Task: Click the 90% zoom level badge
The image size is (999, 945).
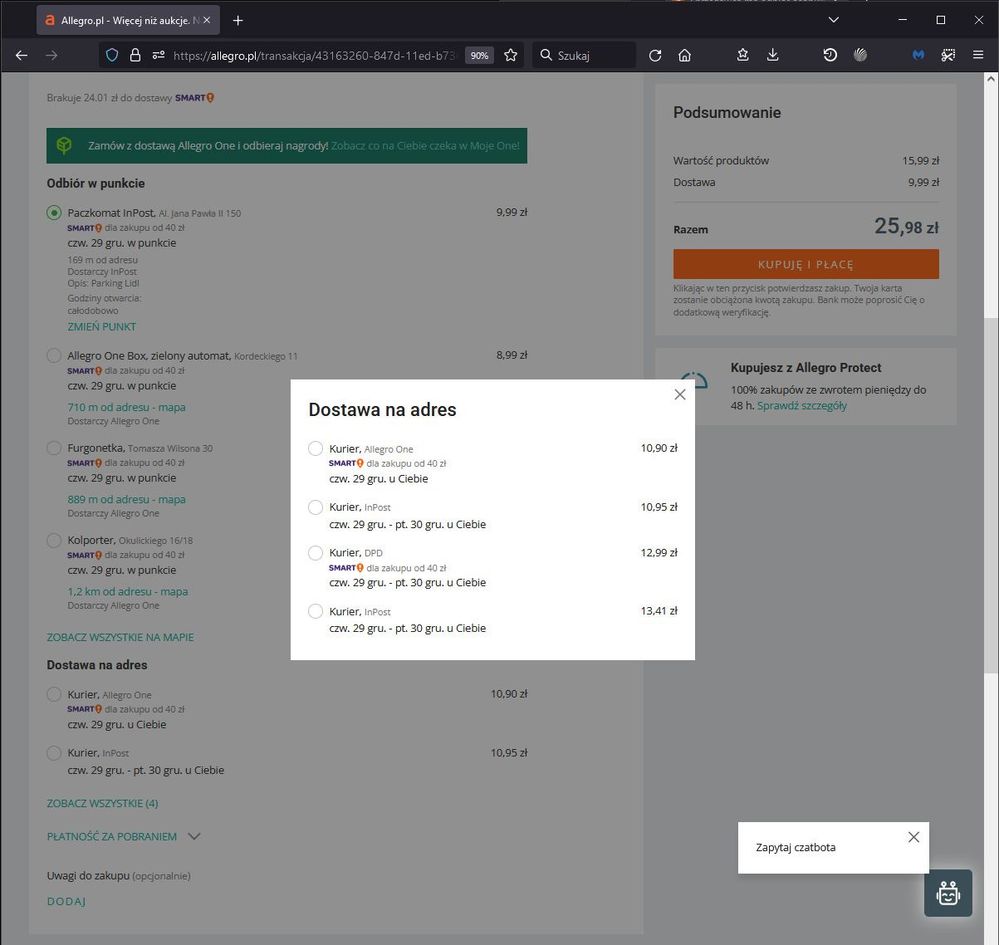Action: click(479, 55)
